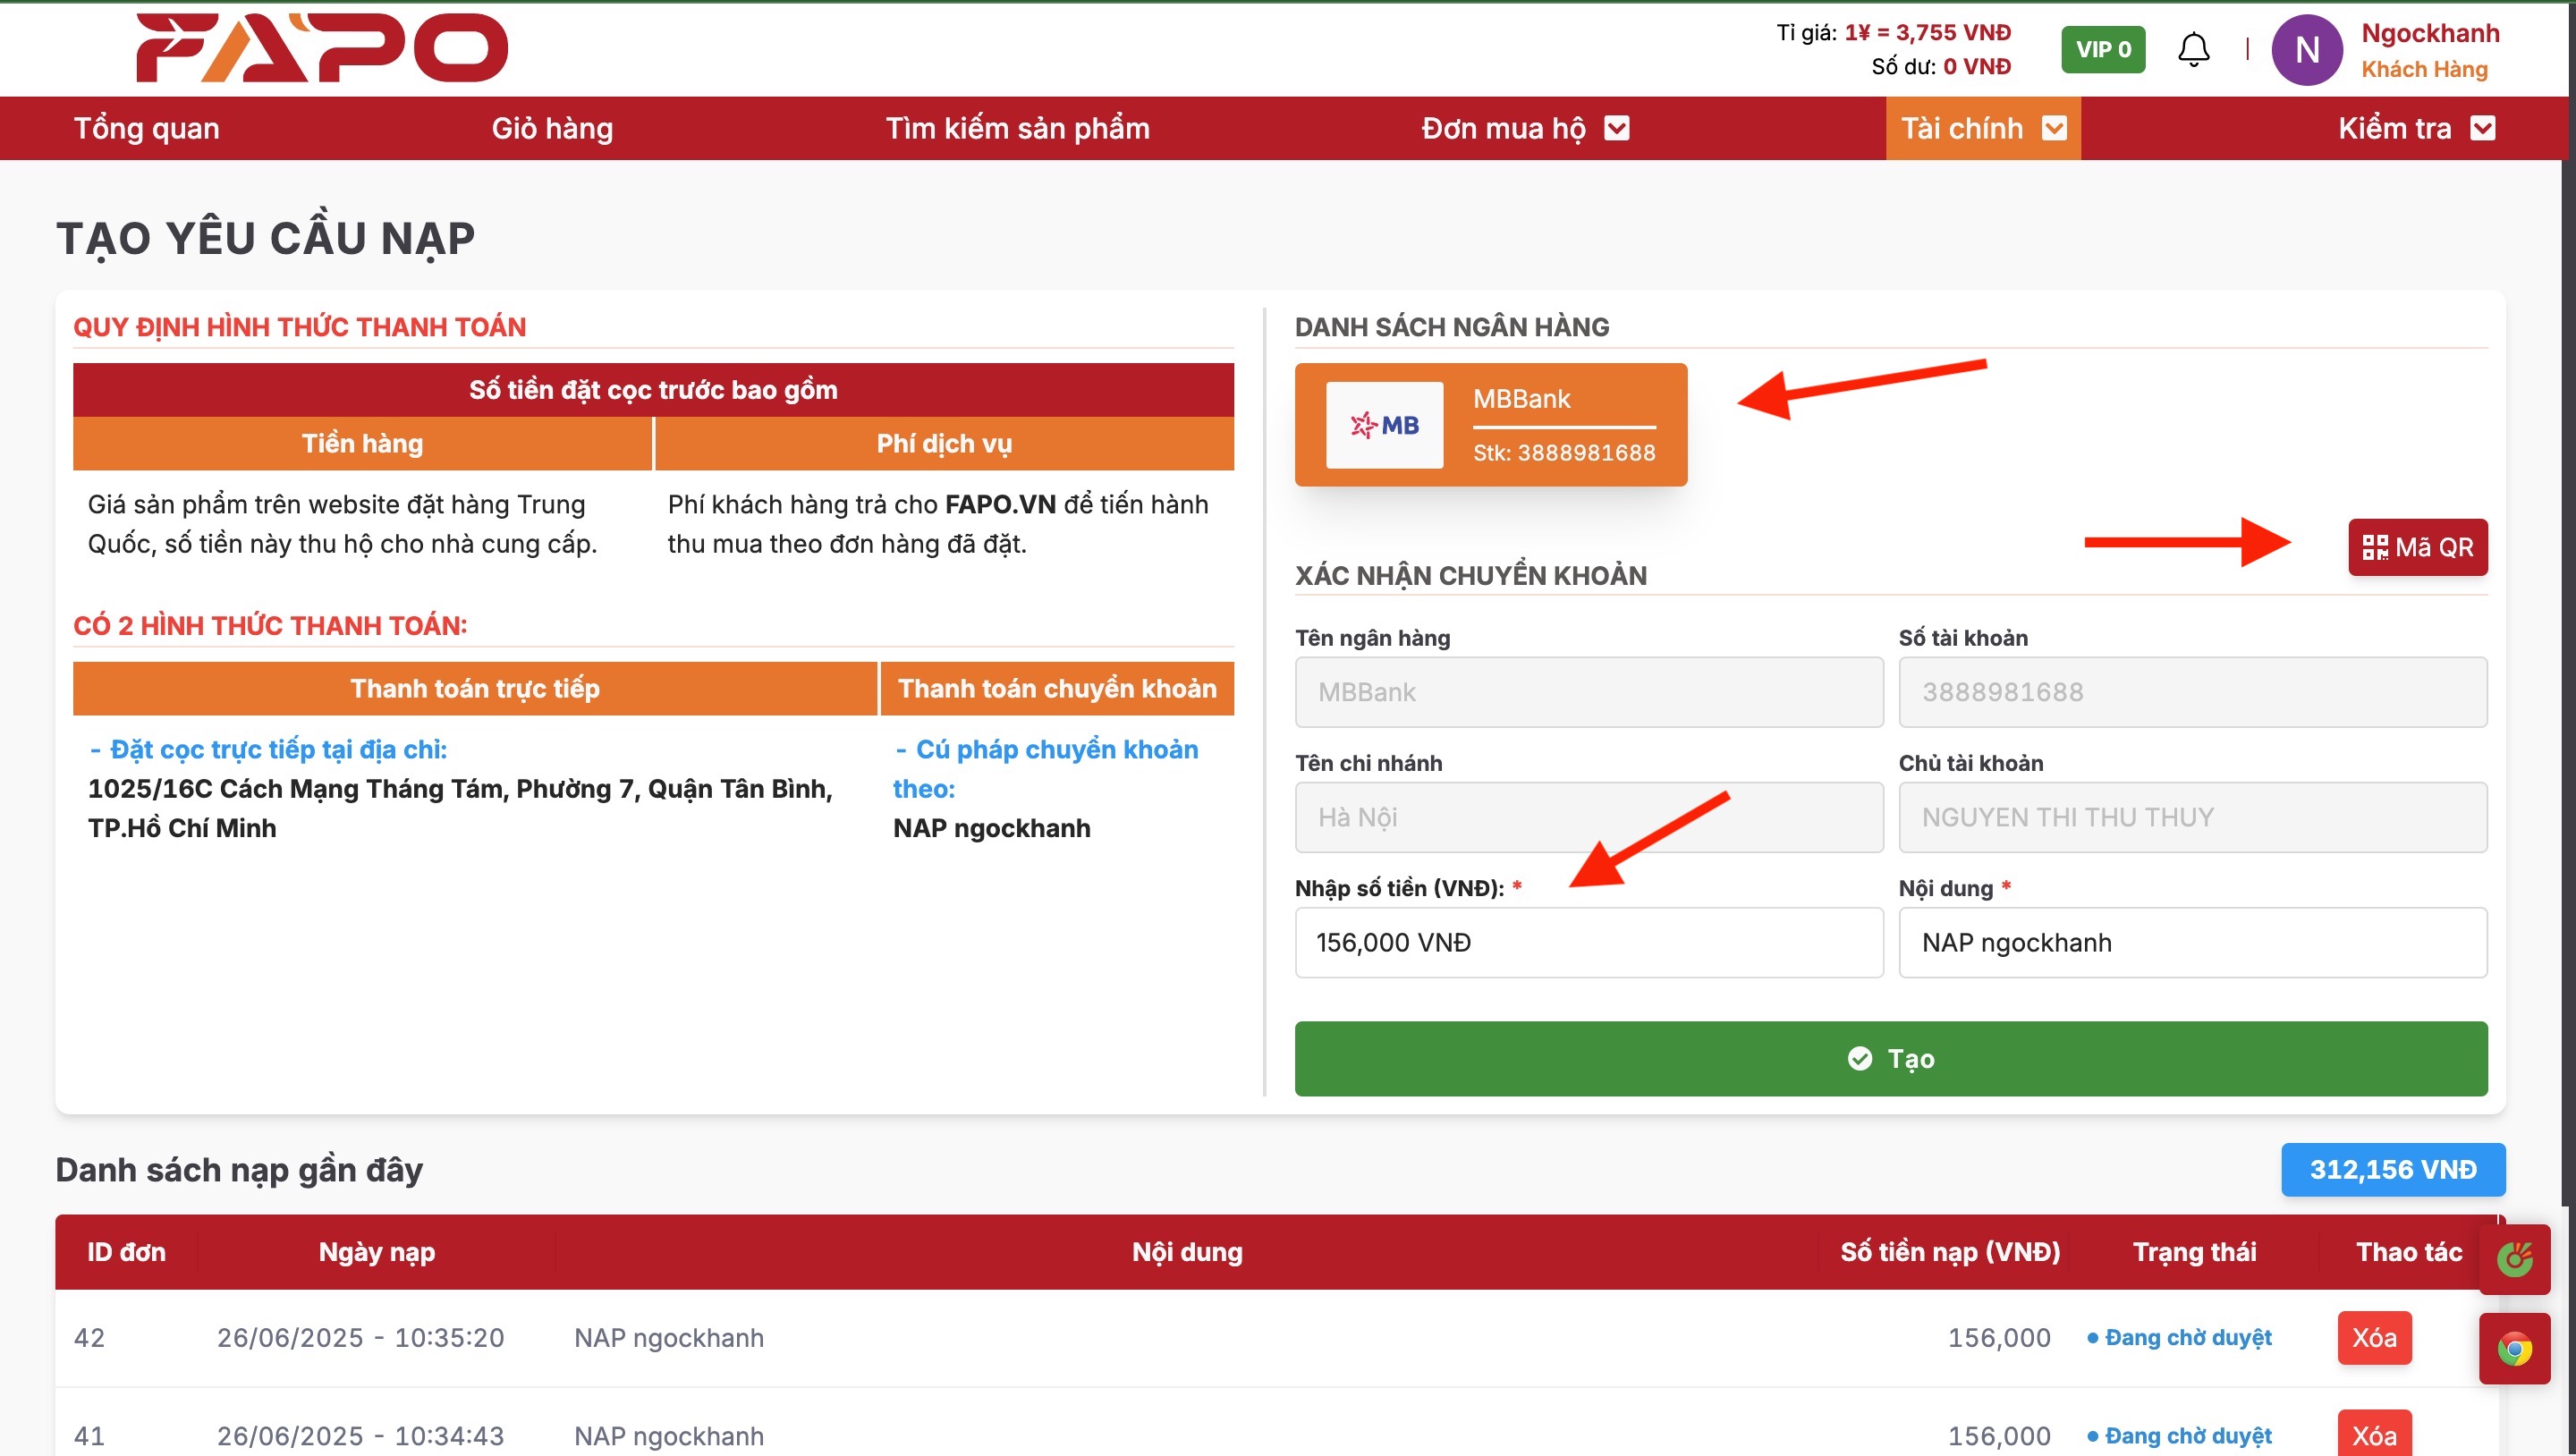
Task: Click the Thanh toán chuyển khoản header
Action: coord(1057,688)
